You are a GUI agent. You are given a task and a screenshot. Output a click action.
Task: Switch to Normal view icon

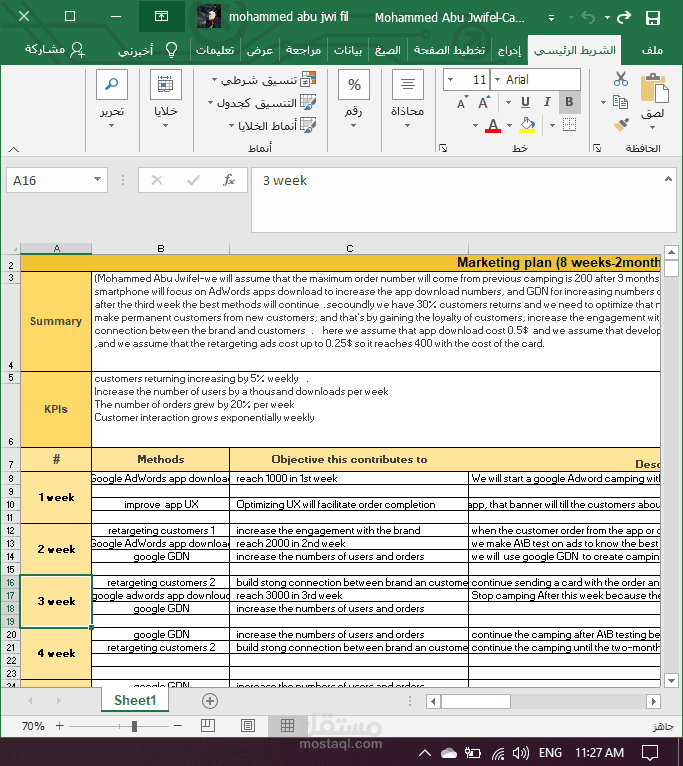[287, 726]
